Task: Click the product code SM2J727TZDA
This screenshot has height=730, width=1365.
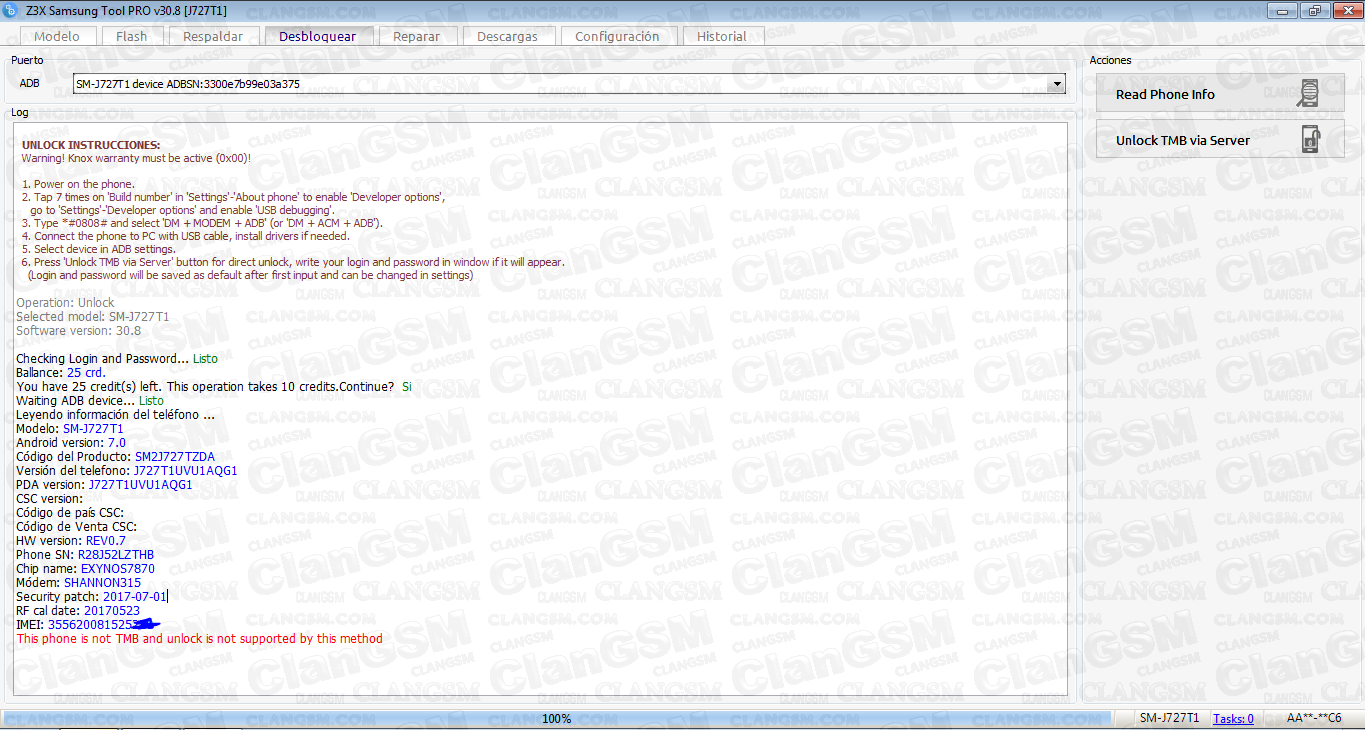Action: (x=175, y=456)
